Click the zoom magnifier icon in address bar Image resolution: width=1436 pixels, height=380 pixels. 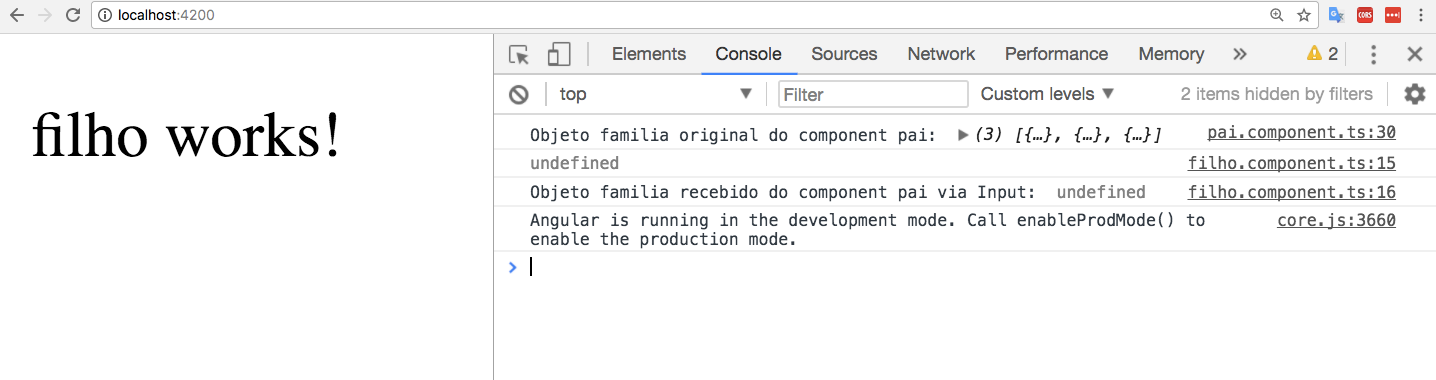pyautogui.click(x=1277, y=15)
